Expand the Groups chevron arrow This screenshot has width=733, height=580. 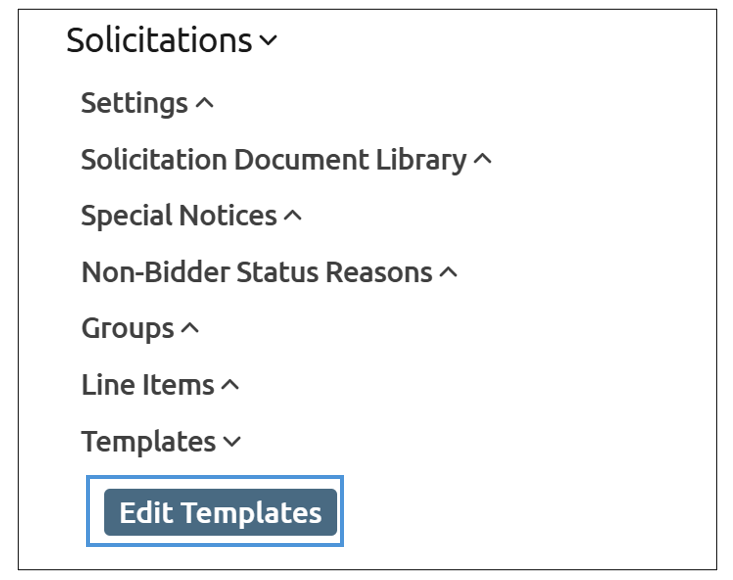190,329
